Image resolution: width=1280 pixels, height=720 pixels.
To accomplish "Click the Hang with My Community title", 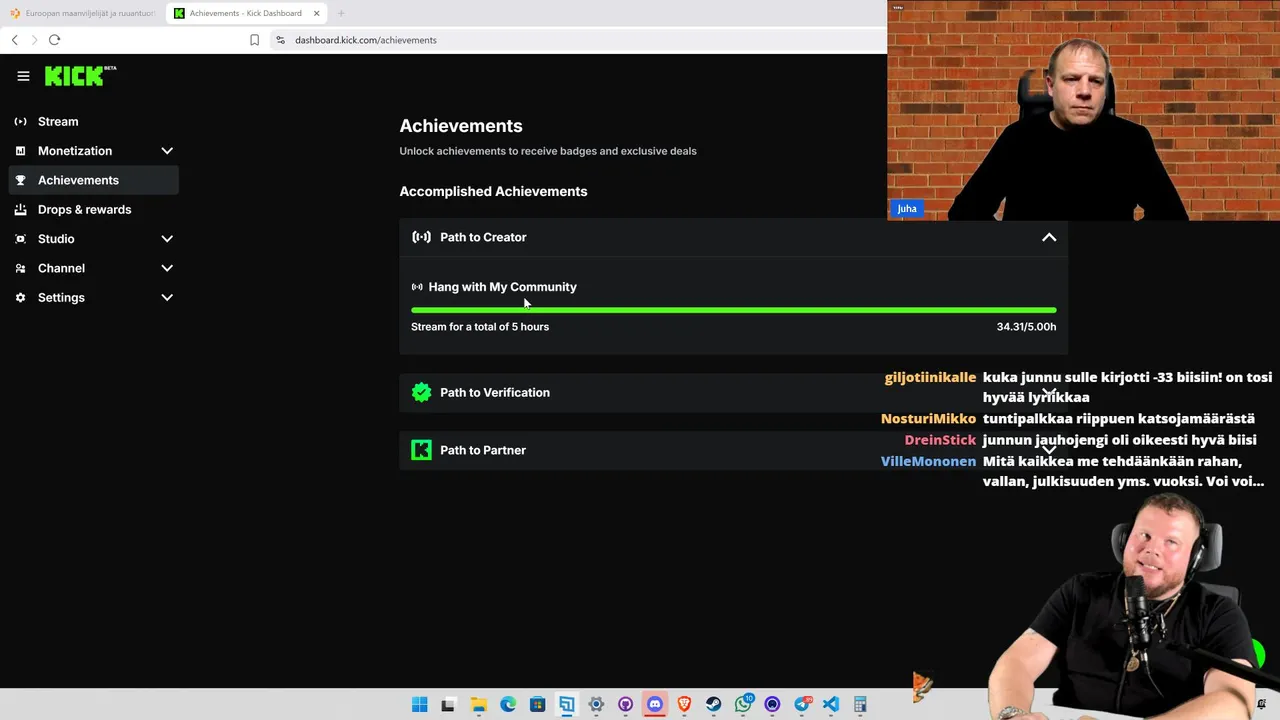I will pyautogui.click(x=502, y=287).
